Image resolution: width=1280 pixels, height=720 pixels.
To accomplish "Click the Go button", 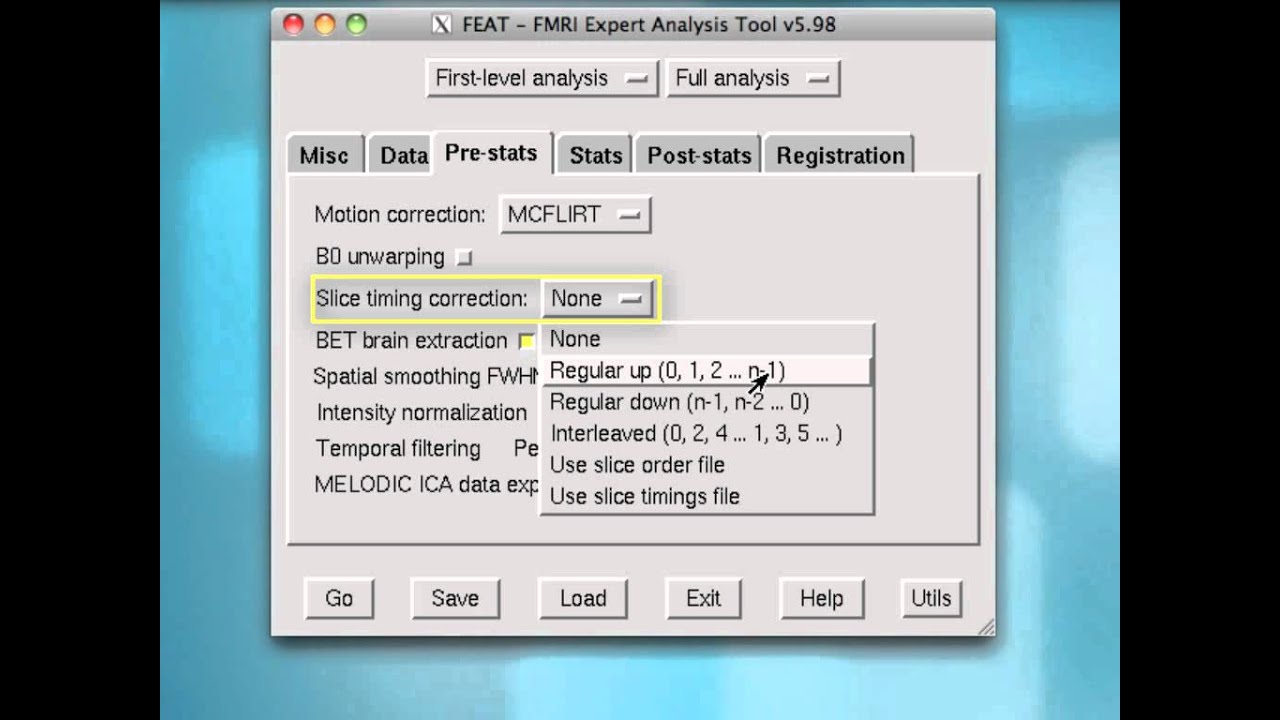I will (339, 598).
